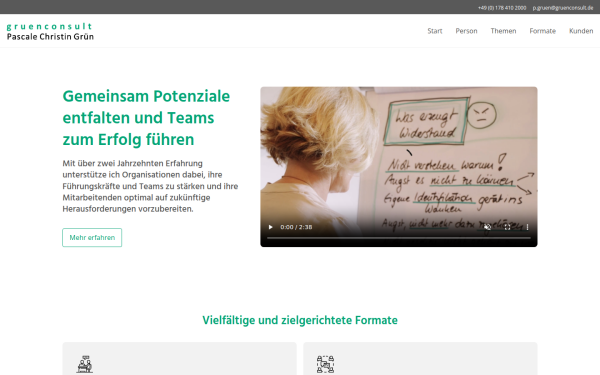
Task: Email p.gruen@gruenconsult.de from the top bar
Action: pyautogui.click(x=562, y=8)
